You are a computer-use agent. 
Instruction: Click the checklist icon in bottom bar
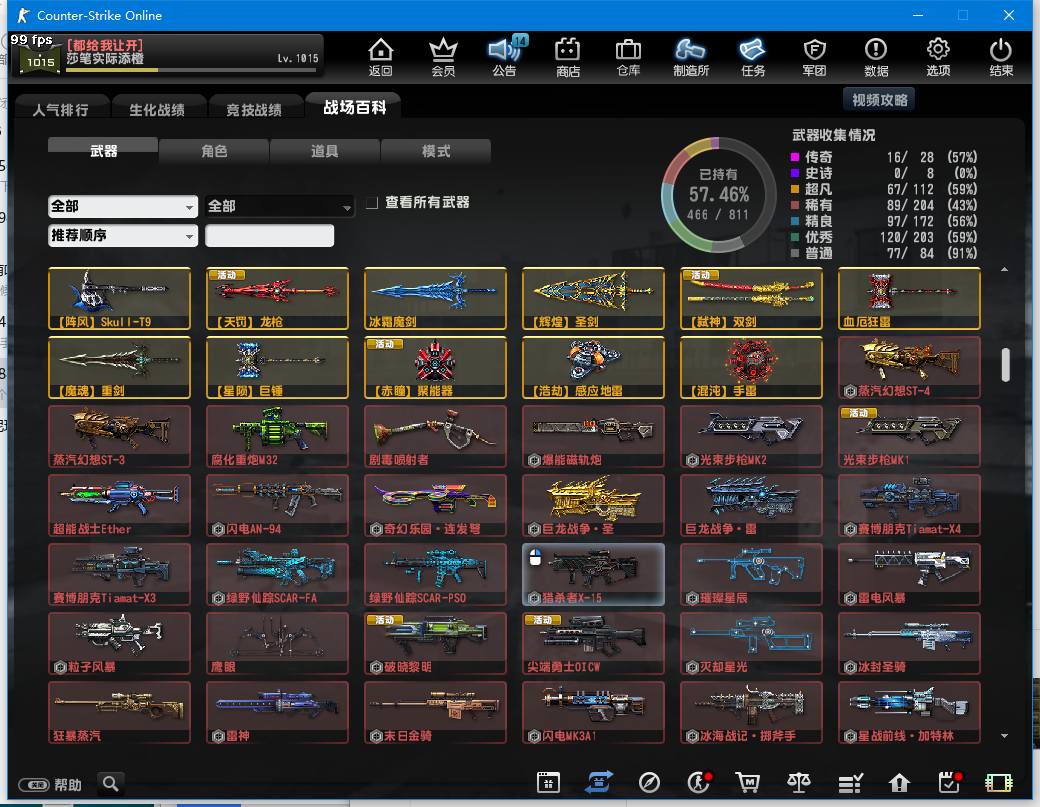click(850, 783)
